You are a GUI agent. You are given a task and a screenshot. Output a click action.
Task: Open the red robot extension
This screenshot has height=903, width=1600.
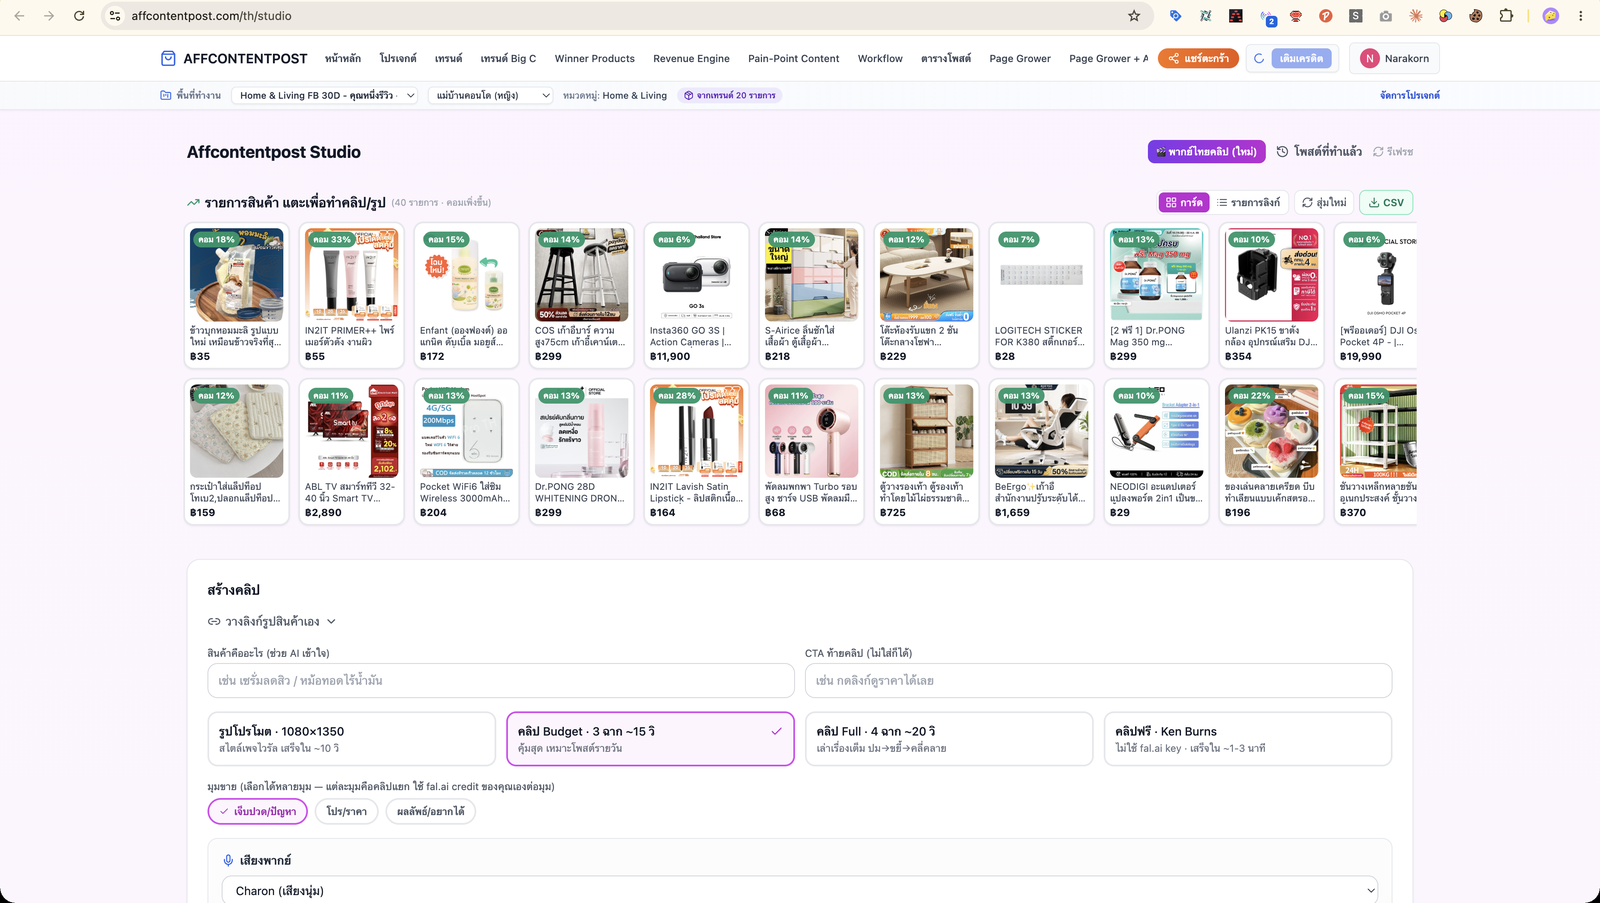(1296, 16)
